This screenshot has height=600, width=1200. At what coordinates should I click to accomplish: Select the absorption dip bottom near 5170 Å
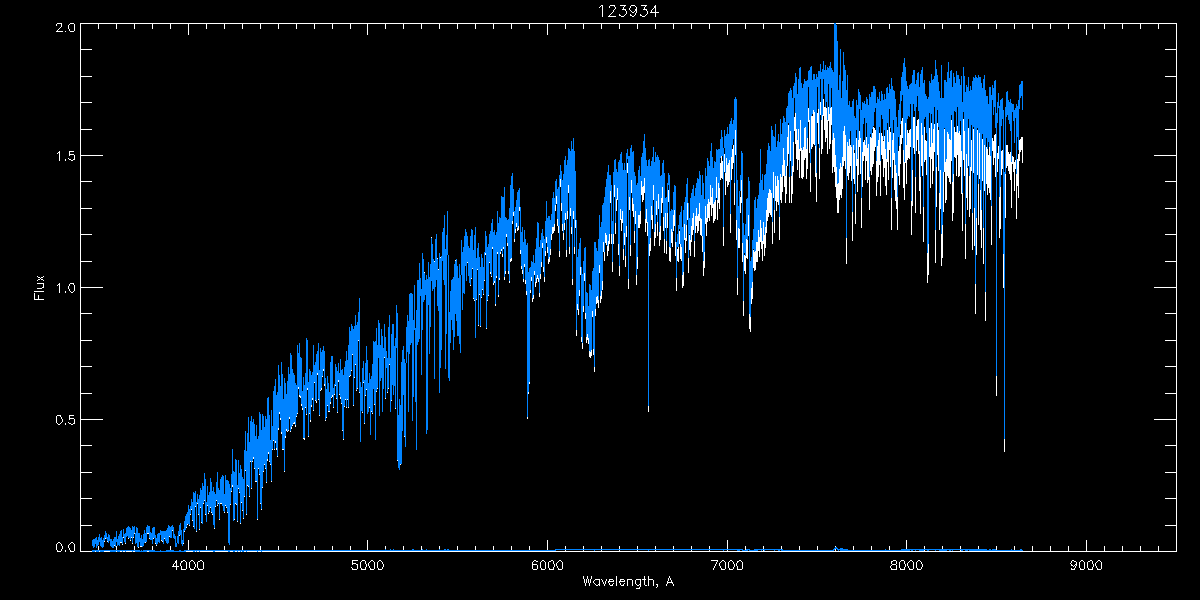[399, 465]
